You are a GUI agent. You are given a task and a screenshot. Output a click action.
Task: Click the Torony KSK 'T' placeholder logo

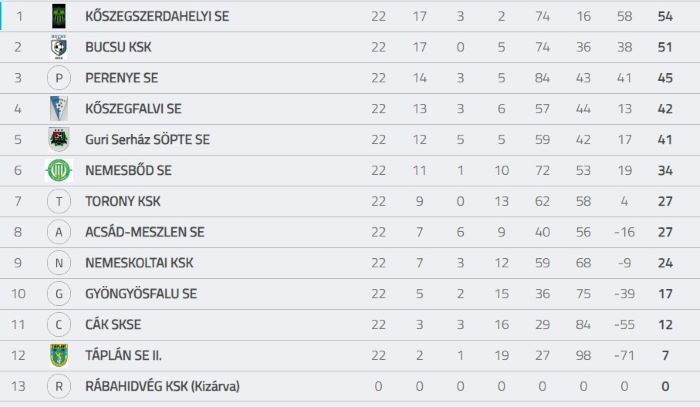point(59,201)
